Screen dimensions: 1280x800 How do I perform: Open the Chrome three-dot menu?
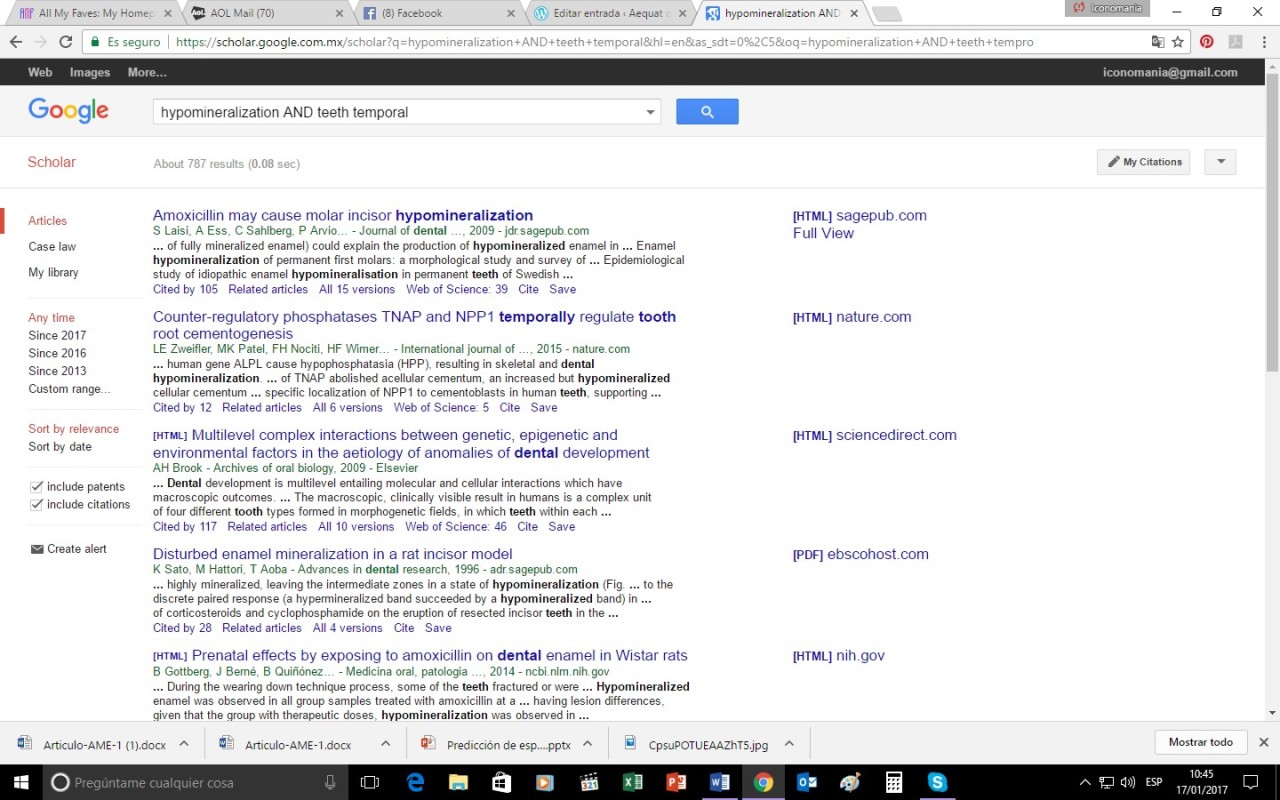pos(1265,42)
